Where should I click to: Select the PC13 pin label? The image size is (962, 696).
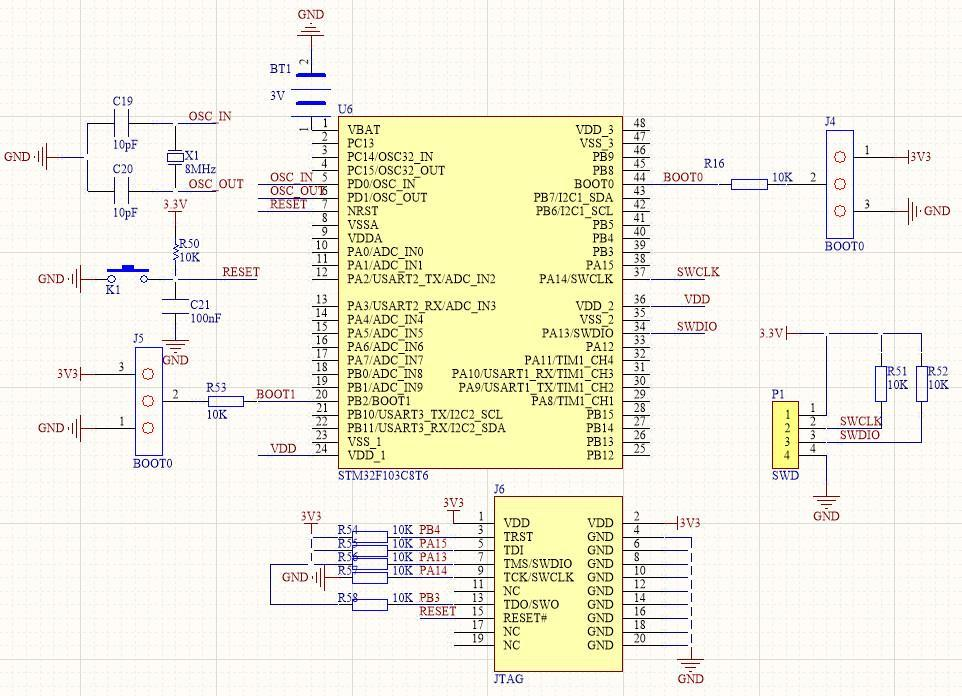[x=361, y=143]
